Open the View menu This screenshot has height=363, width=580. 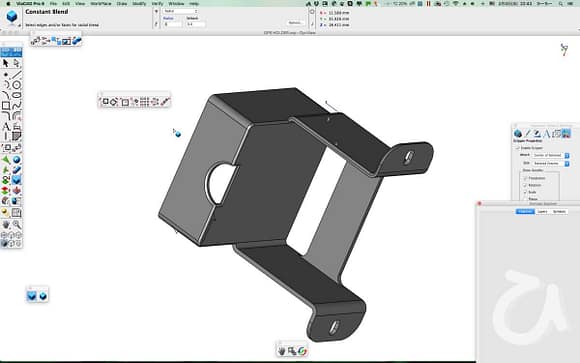click(80, 3)
